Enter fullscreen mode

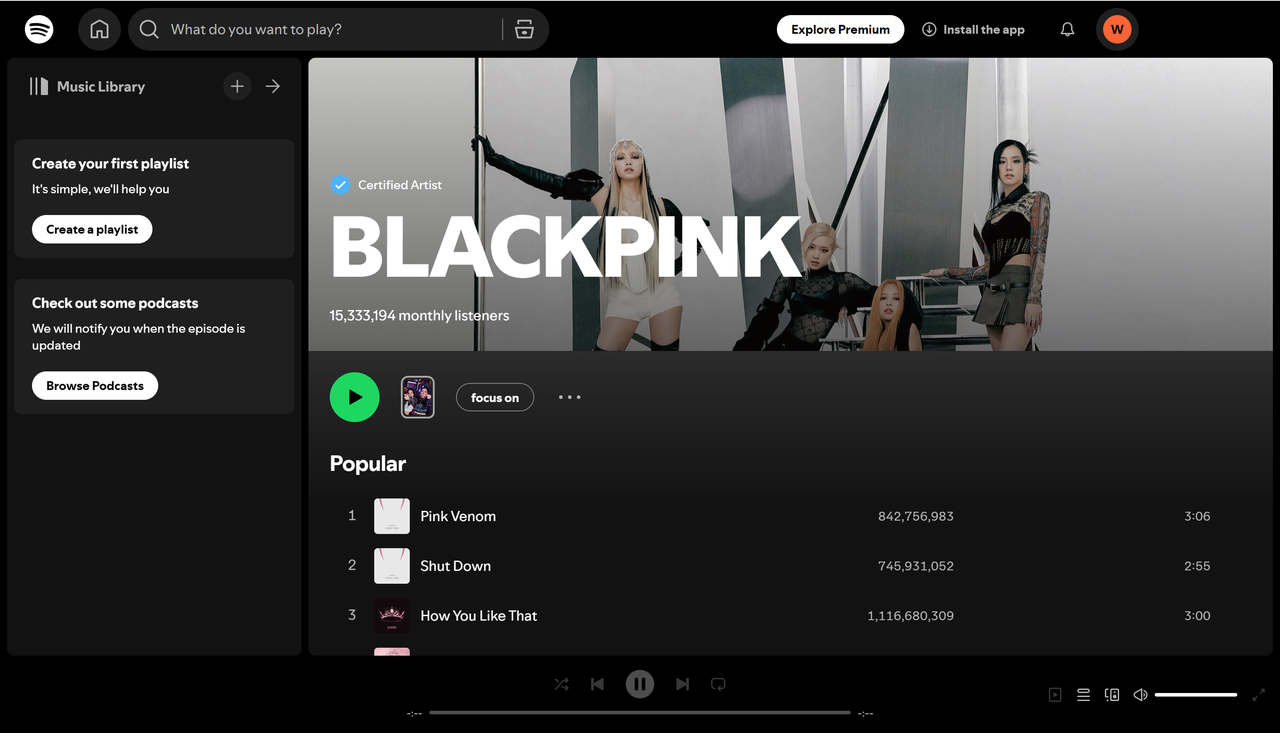tap(1258, 694)
